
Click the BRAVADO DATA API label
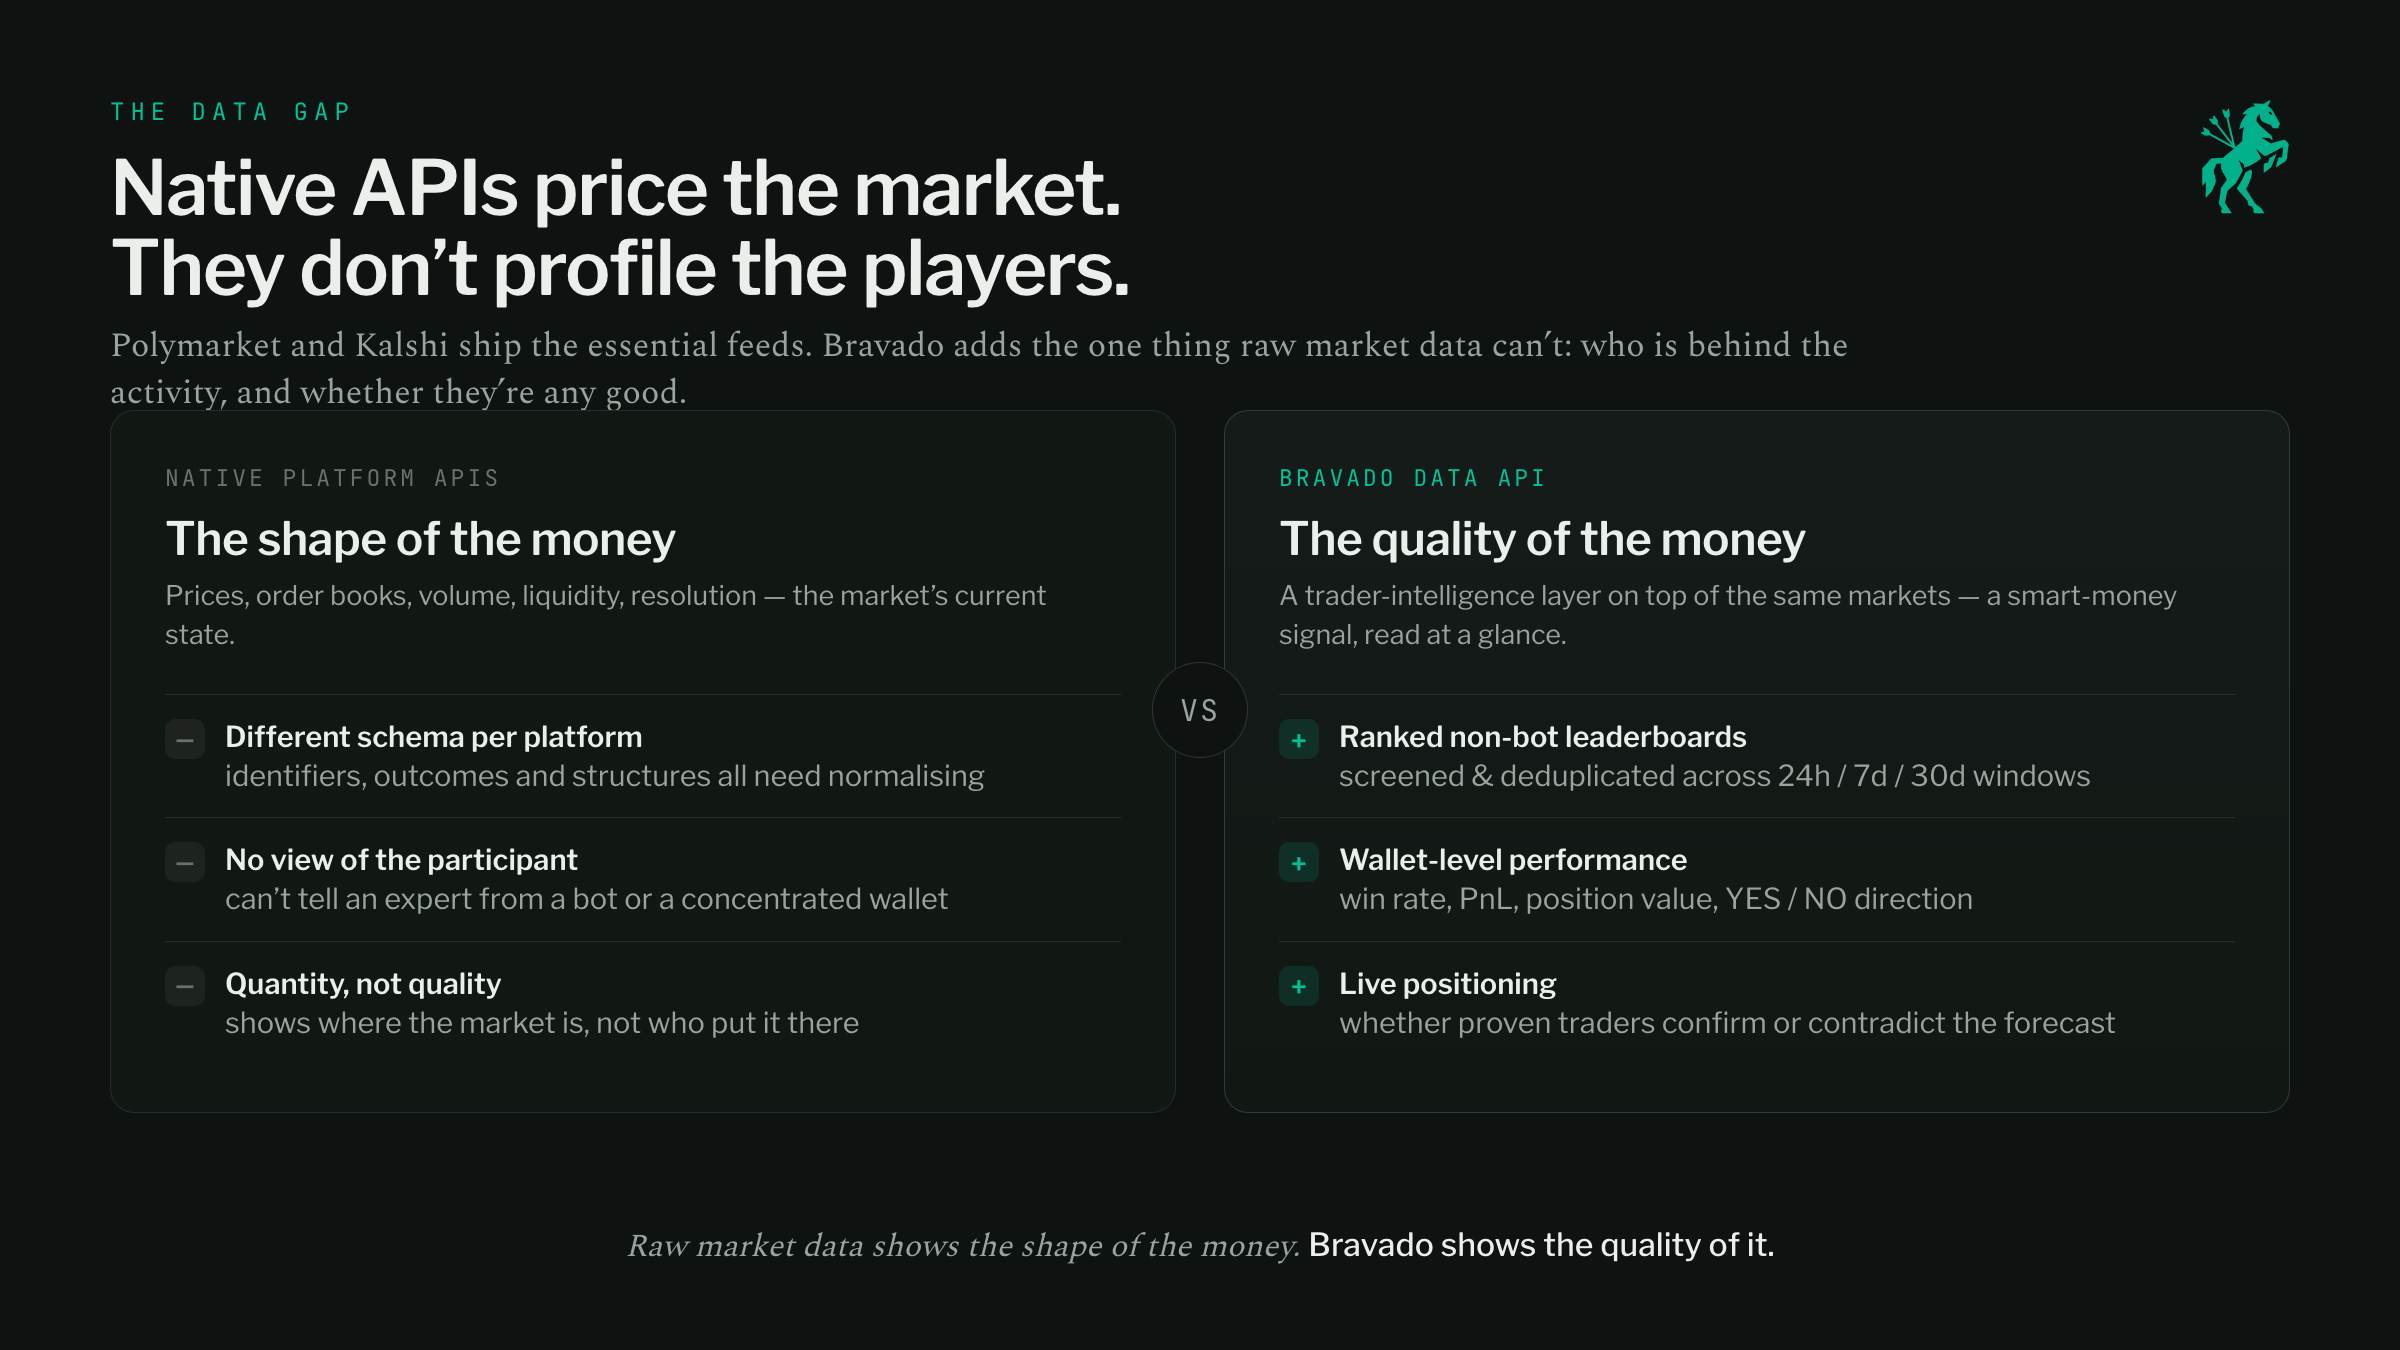click(x=1412, y=478)
